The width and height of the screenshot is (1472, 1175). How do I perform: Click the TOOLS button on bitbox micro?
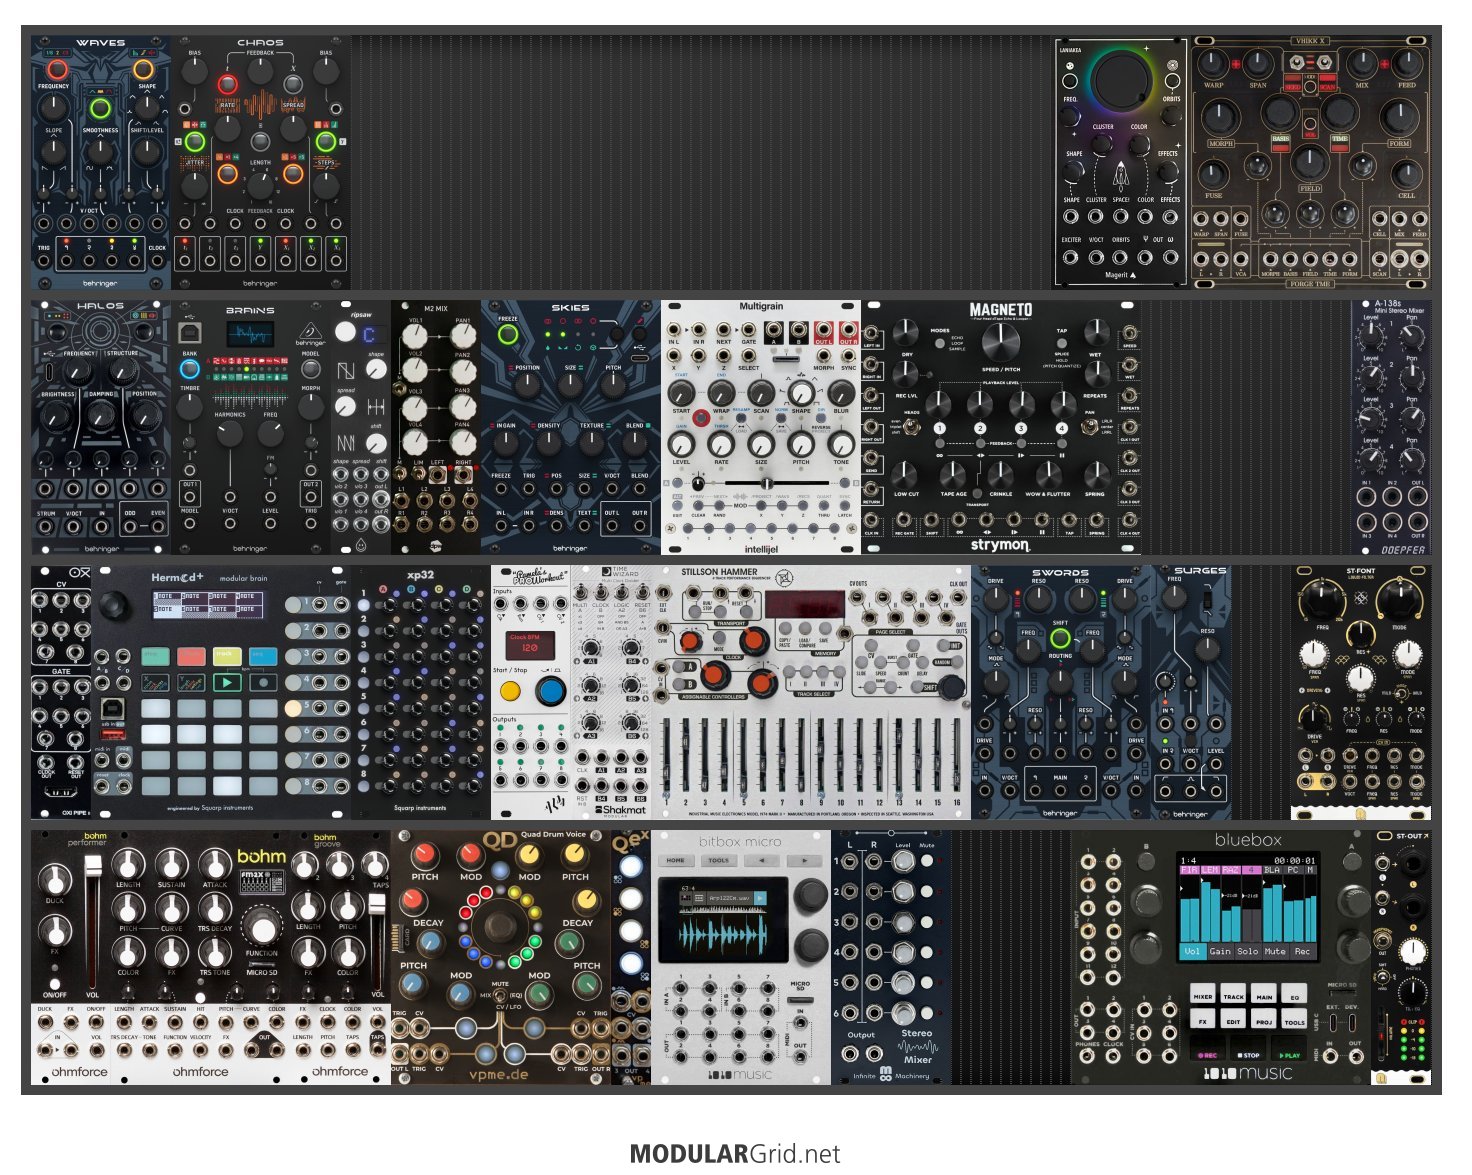click(x=719, y=860)
